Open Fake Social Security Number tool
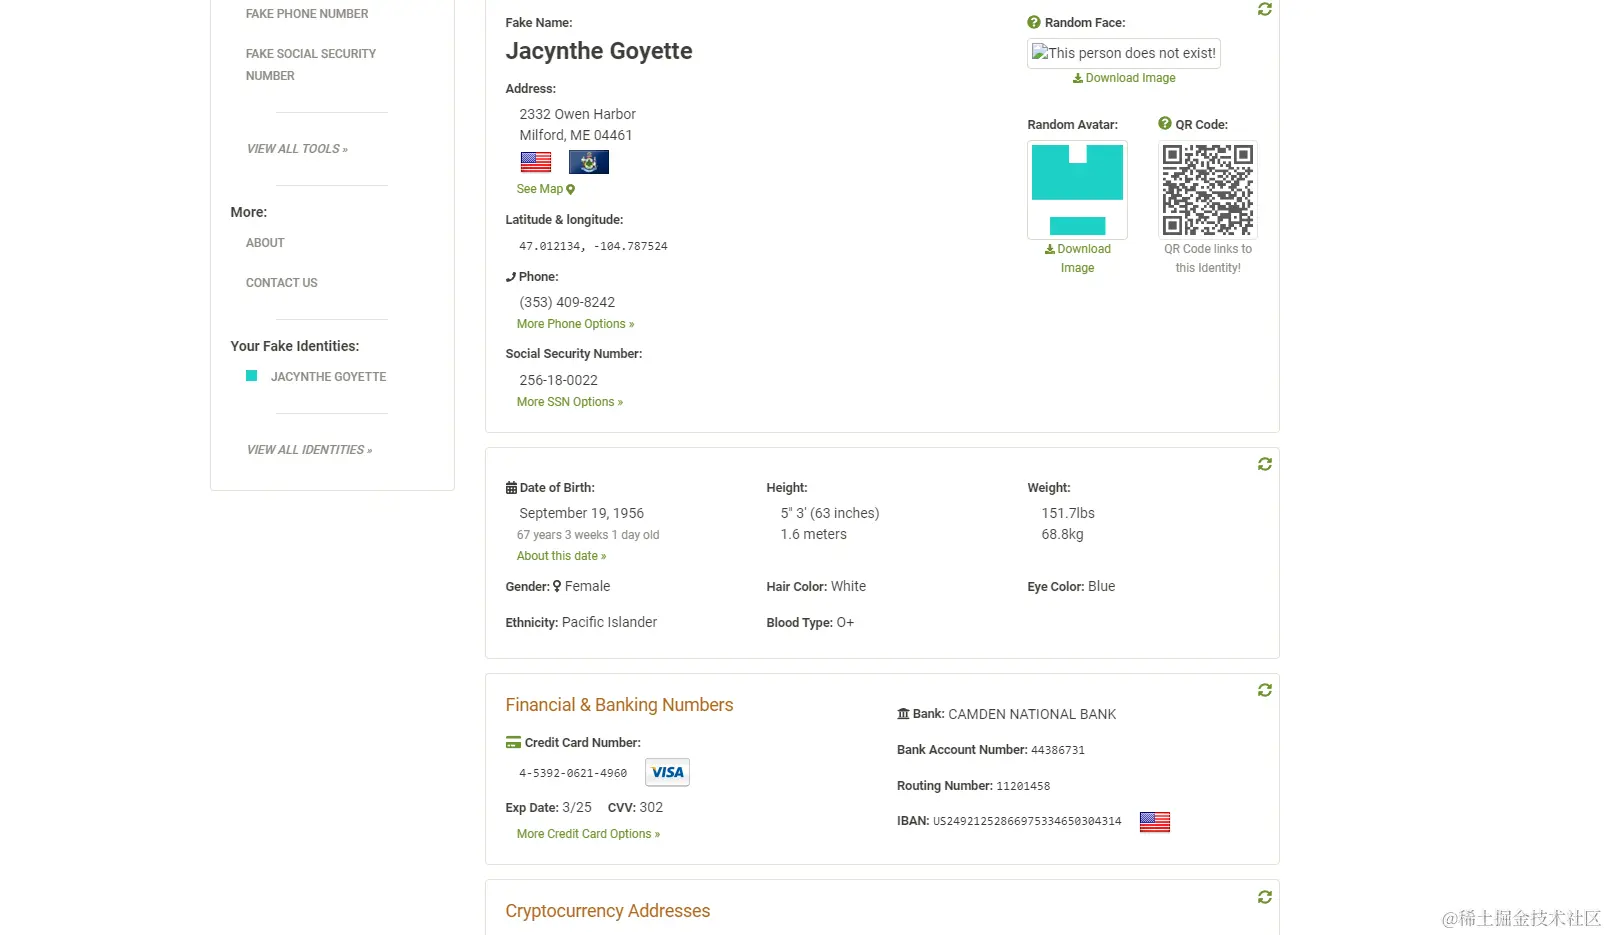This screenshot has height=935, width=1608. pos(311,65)
